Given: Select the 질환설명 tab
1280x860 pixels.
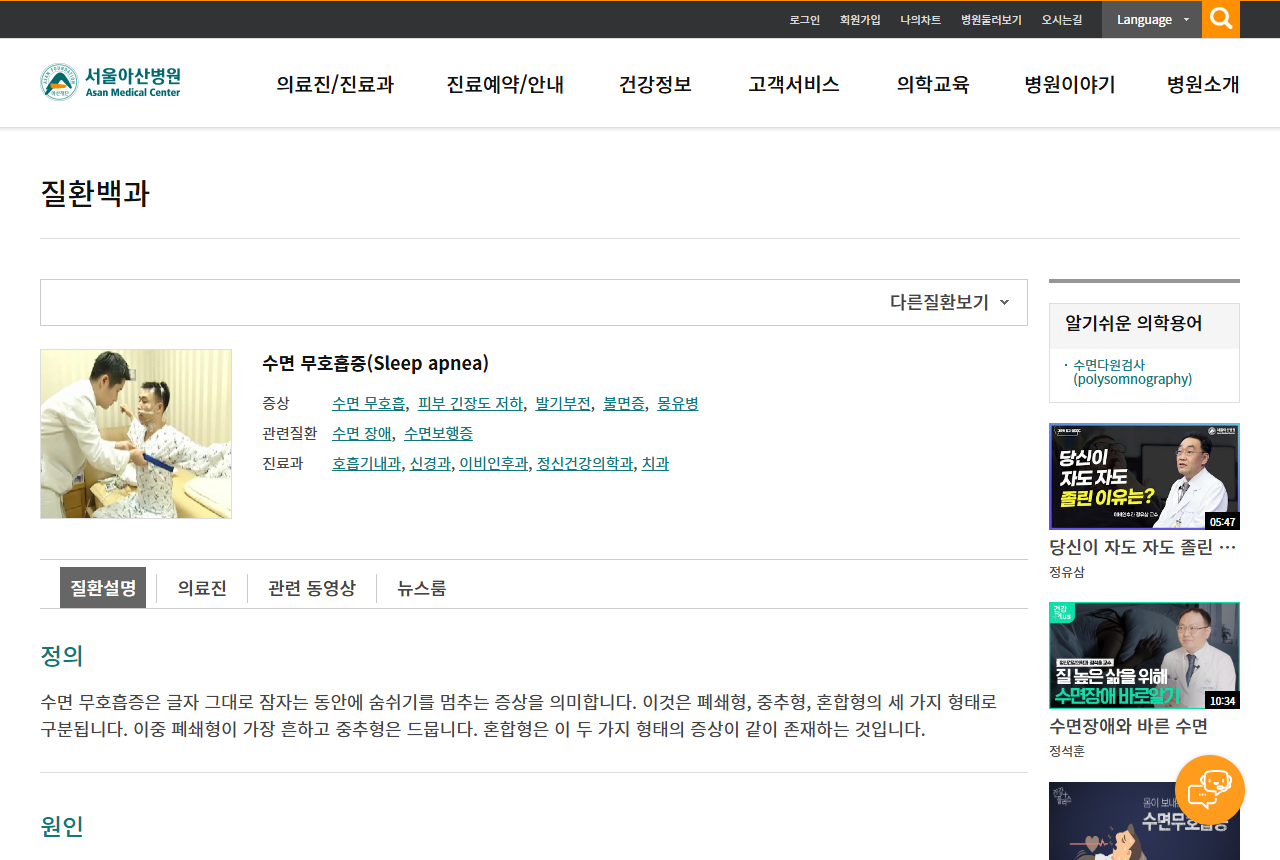Looking at the screenshot, I should [x=103, y=588].
